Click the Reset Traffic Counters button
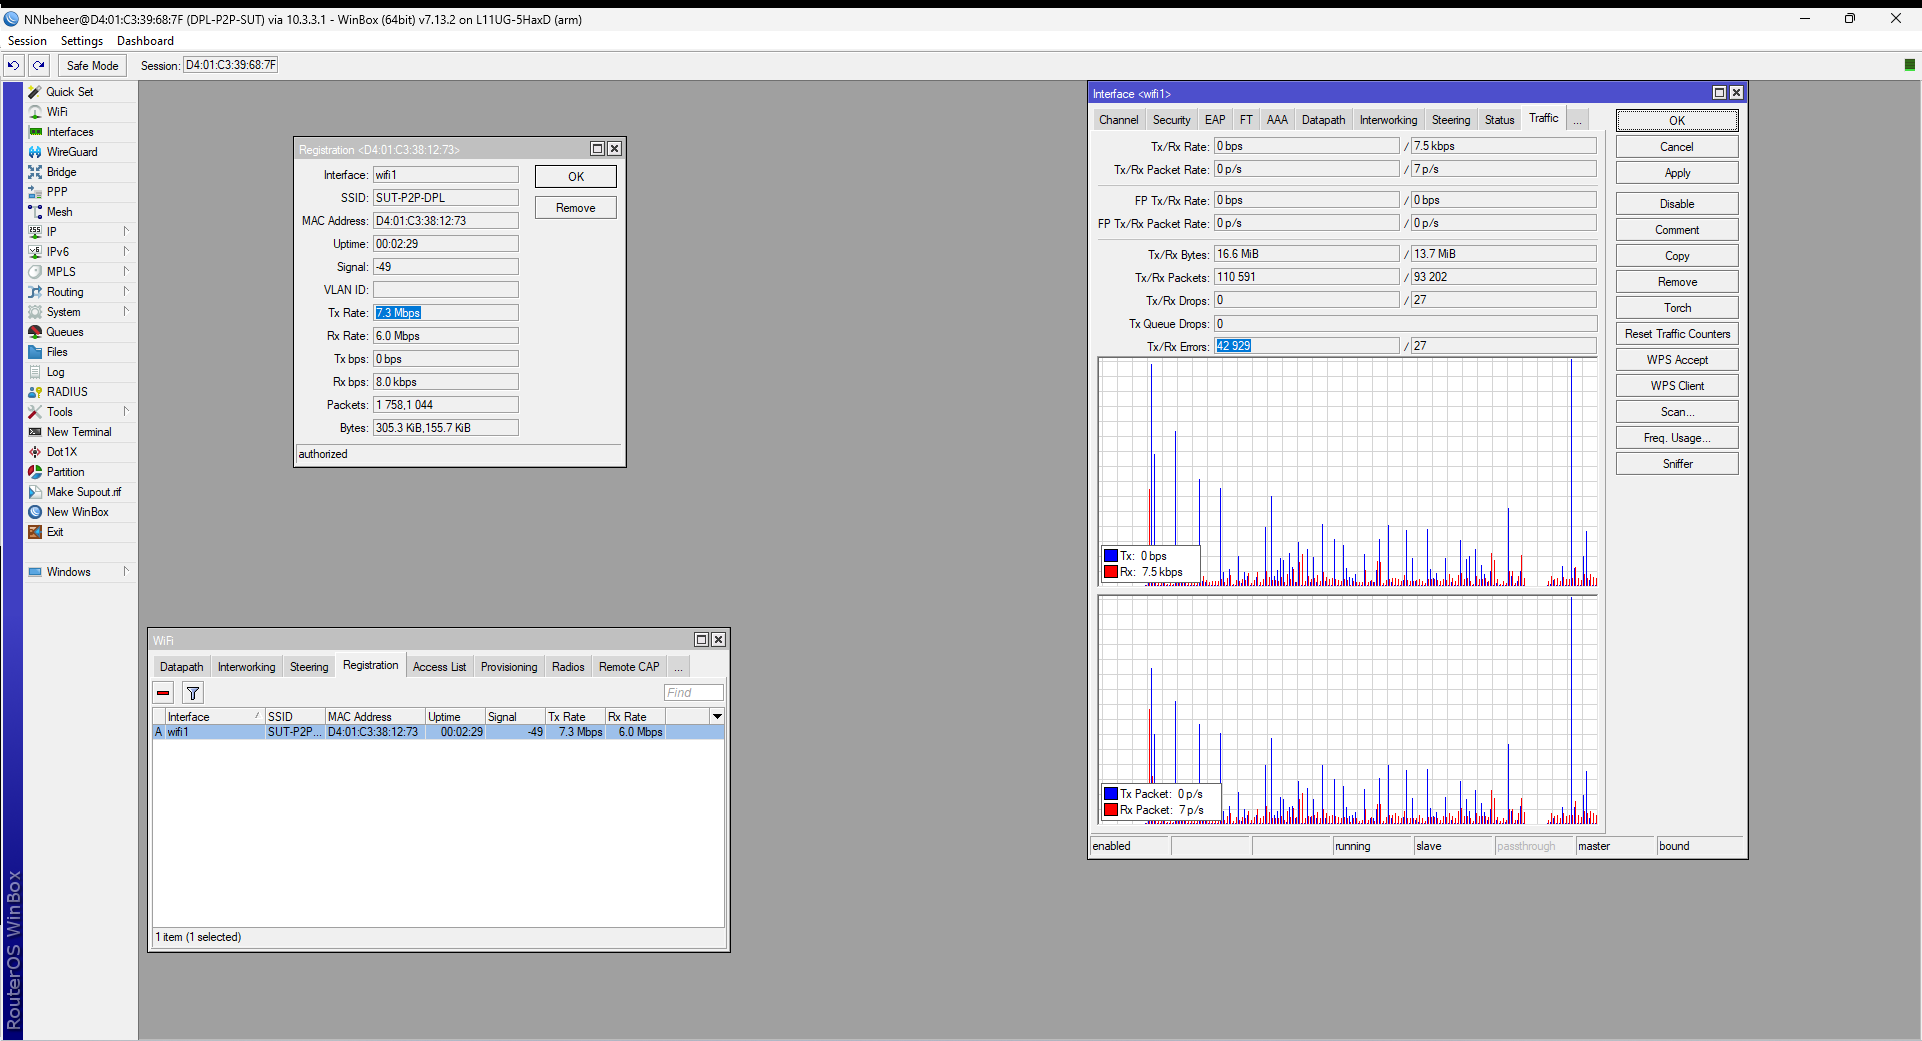Image resolution: width=1922 pixels, height=1041 pixels. click(1676, 334)
